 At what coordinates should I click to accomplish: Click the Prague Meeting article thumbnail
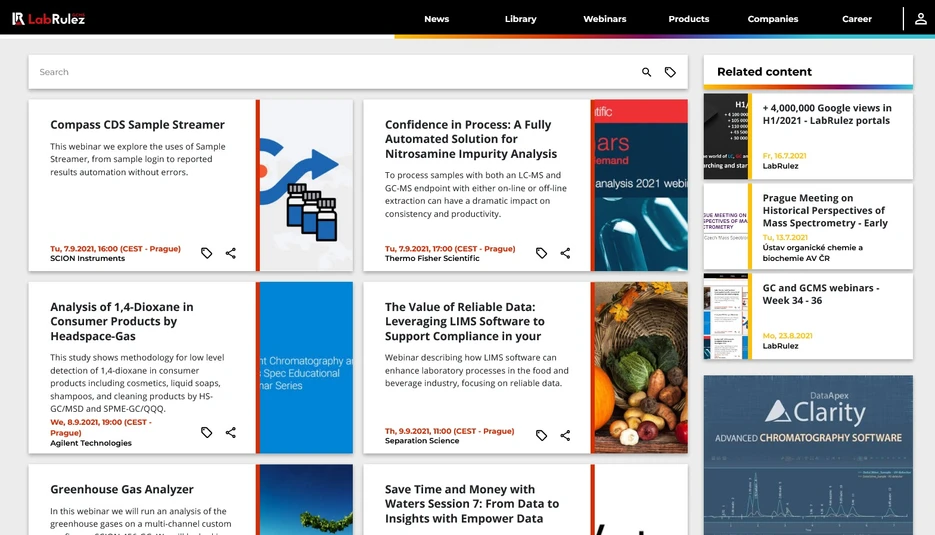(x=726, y=226)
